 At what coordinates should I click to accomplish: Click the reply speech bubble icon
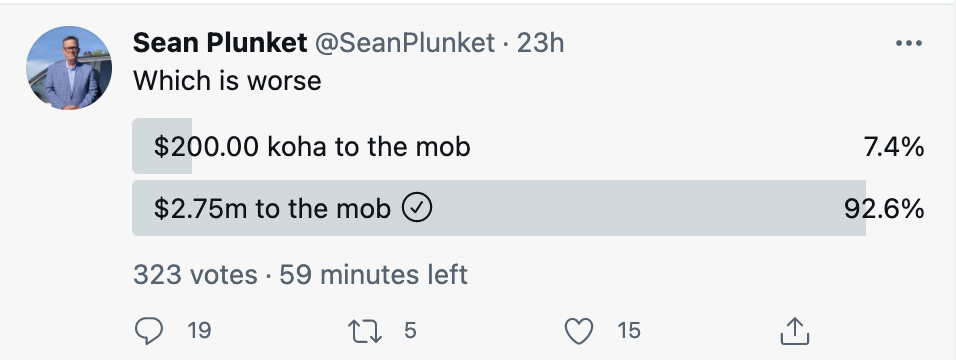tap(148, 331)
